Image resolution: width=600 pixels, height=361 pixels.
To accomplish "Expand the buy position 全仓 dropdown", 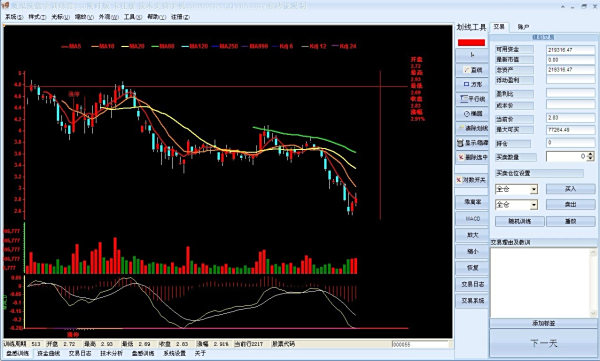I will pos(533,189).
